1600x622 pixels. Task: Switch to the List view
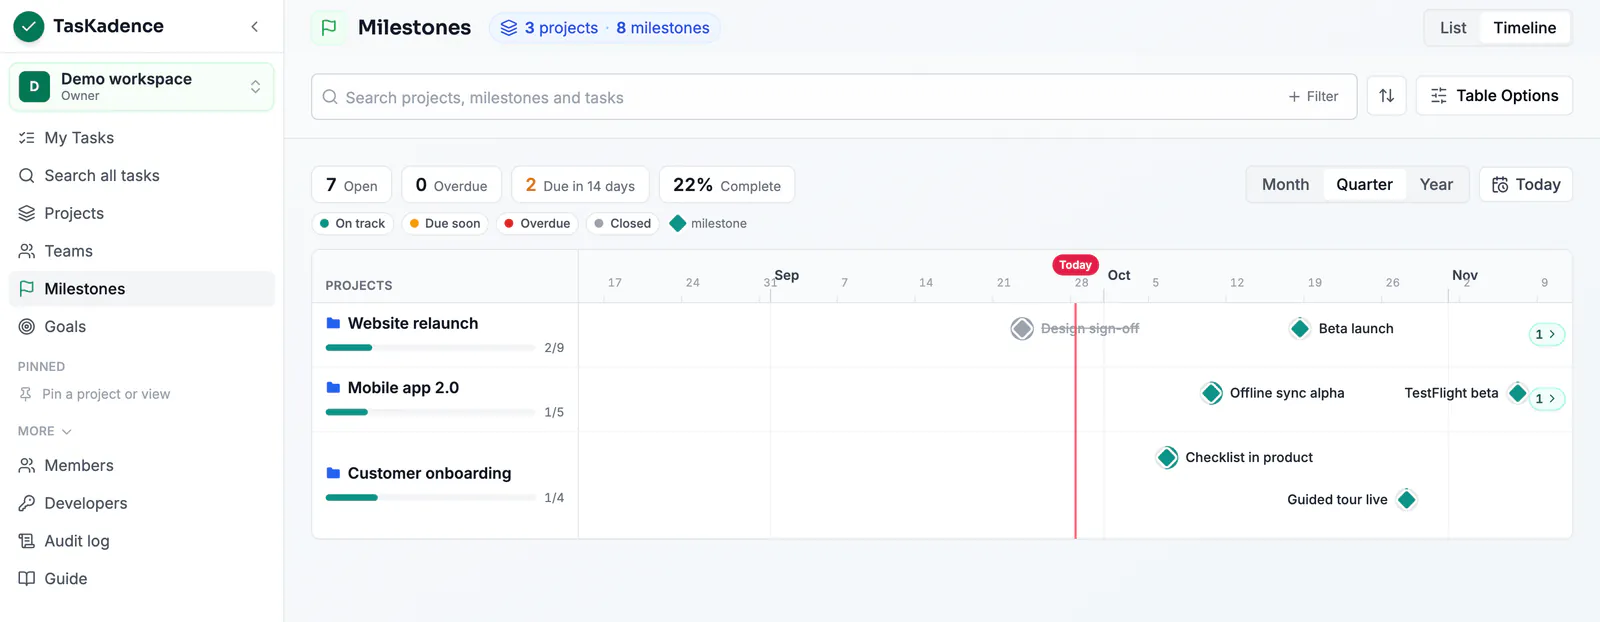[x=1453, y=28]
